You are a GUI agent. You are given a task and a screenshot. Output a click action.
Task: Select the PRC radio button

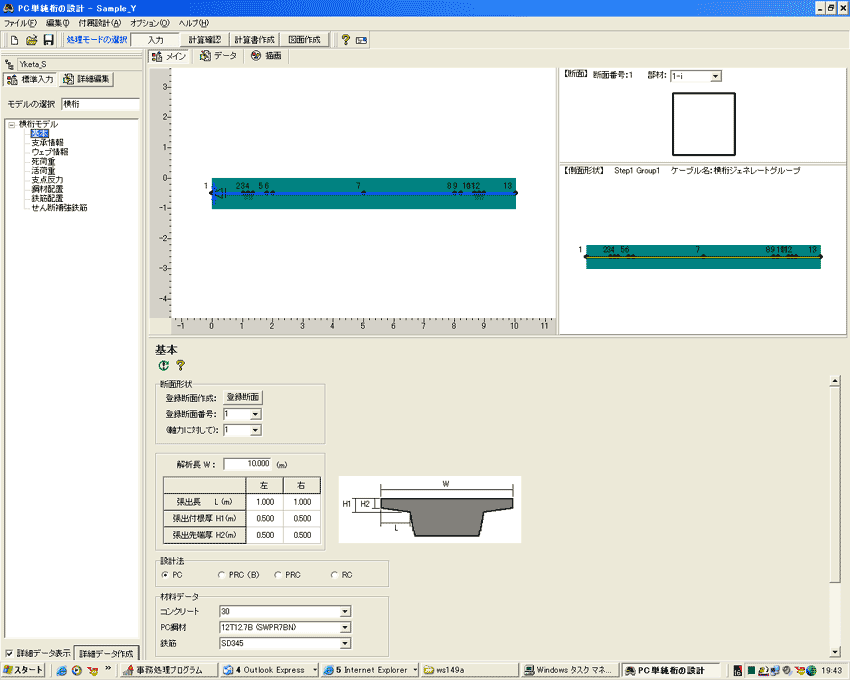(x=278, y=575)
